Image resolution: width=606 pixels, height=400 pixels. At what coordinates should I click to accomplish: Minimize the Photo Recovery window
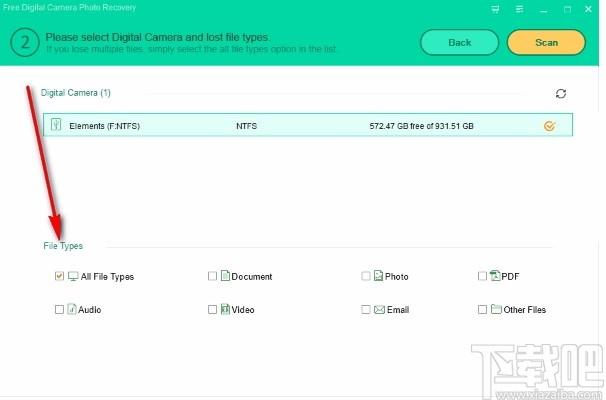[x=543, y=10]
